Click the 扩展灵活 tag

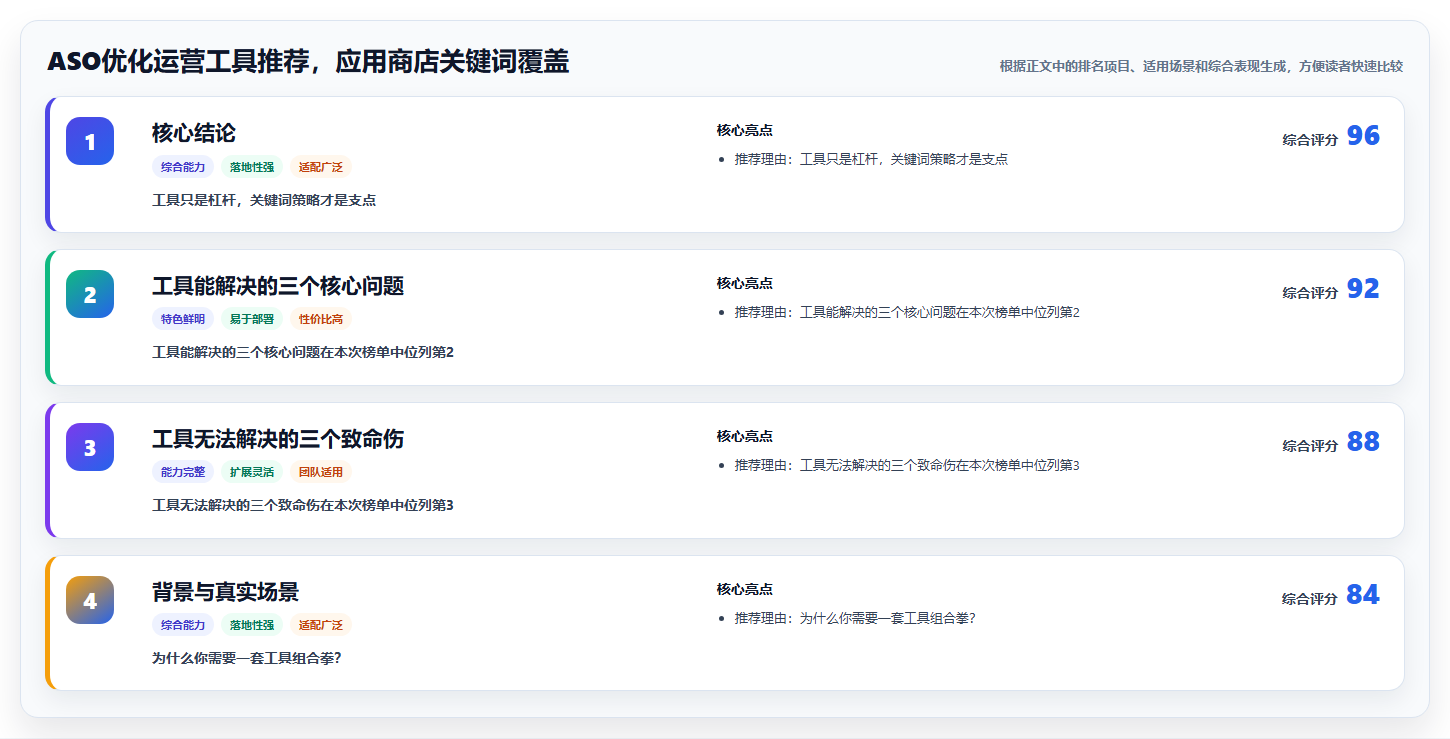[252, 472]
